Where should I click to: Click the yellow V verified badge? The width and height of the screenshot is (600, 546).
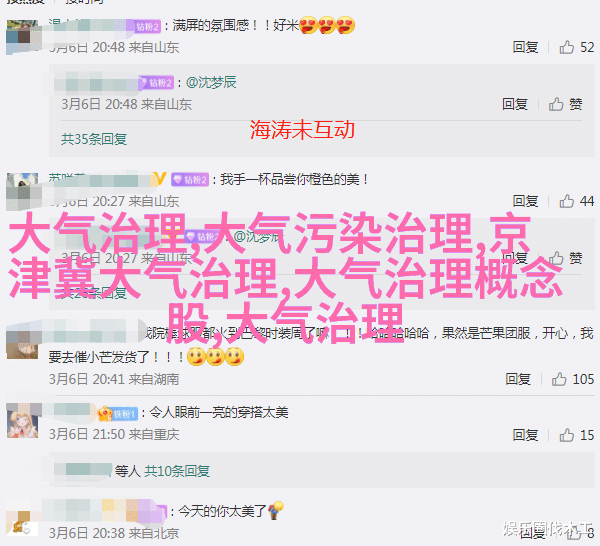point(160,179)
